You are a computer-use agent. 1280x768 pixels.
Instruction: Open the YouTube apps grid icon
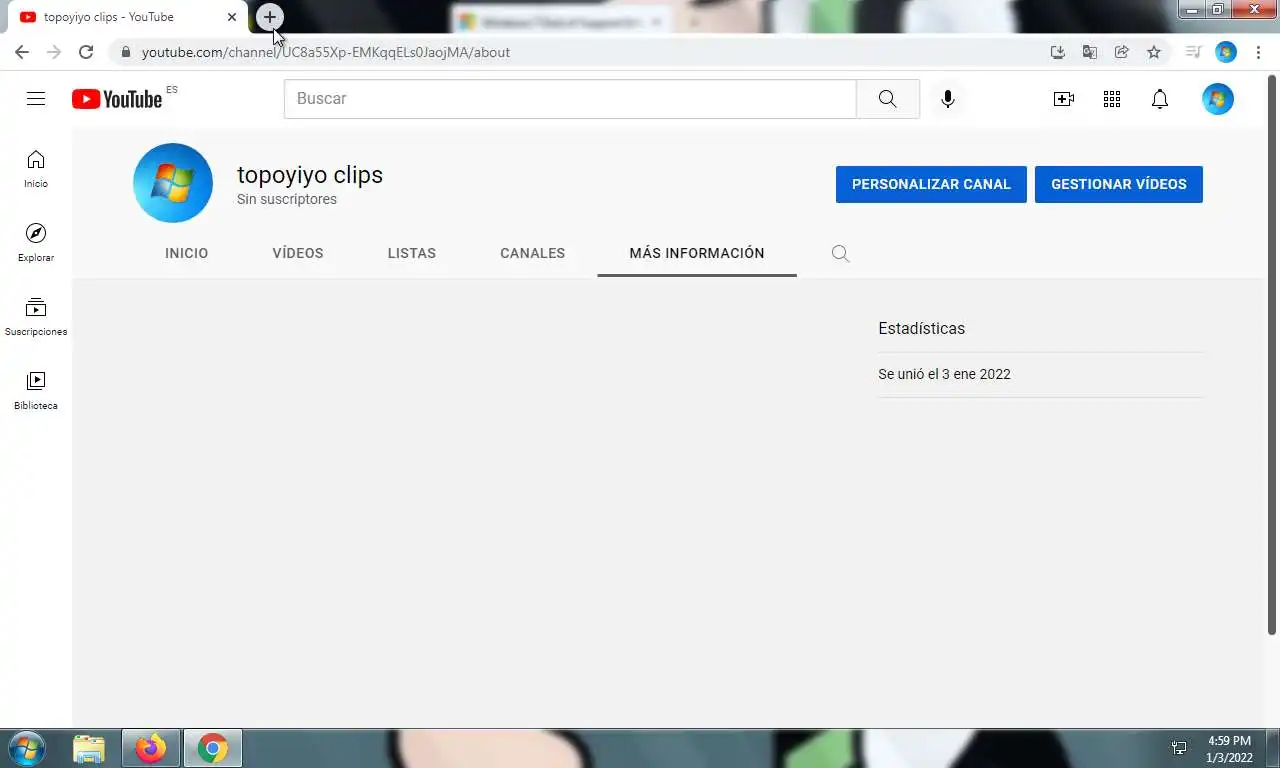pos(1112,99)
